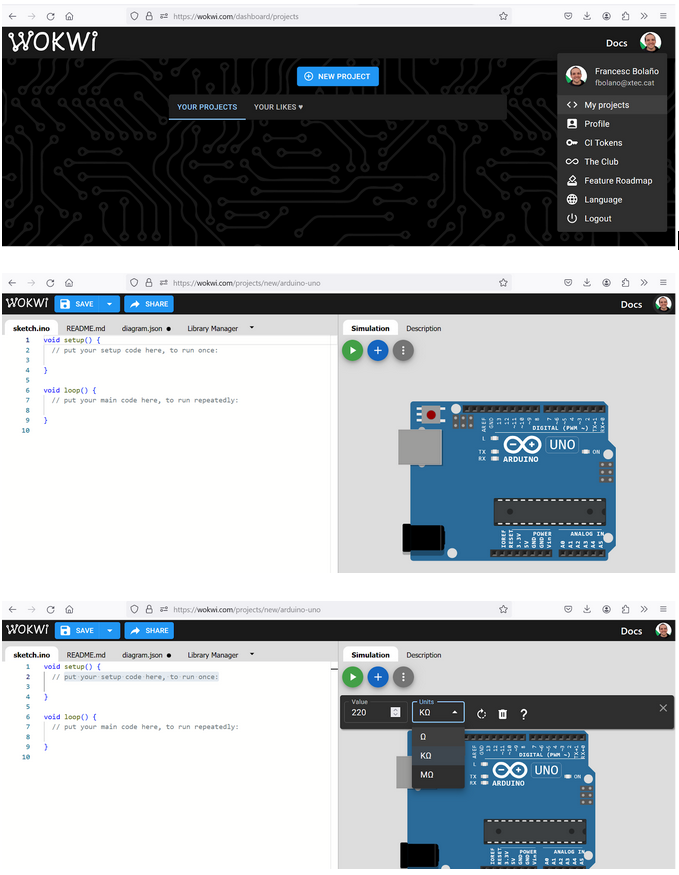The image size is (679, 875).
Task: Open CI Tokens with the key icon
Action: (x=602, y=143)
